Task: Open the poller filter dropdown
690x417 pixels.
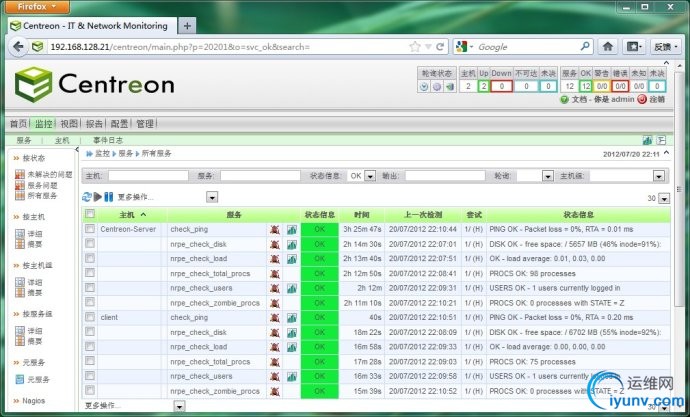Action: point(547,176)
